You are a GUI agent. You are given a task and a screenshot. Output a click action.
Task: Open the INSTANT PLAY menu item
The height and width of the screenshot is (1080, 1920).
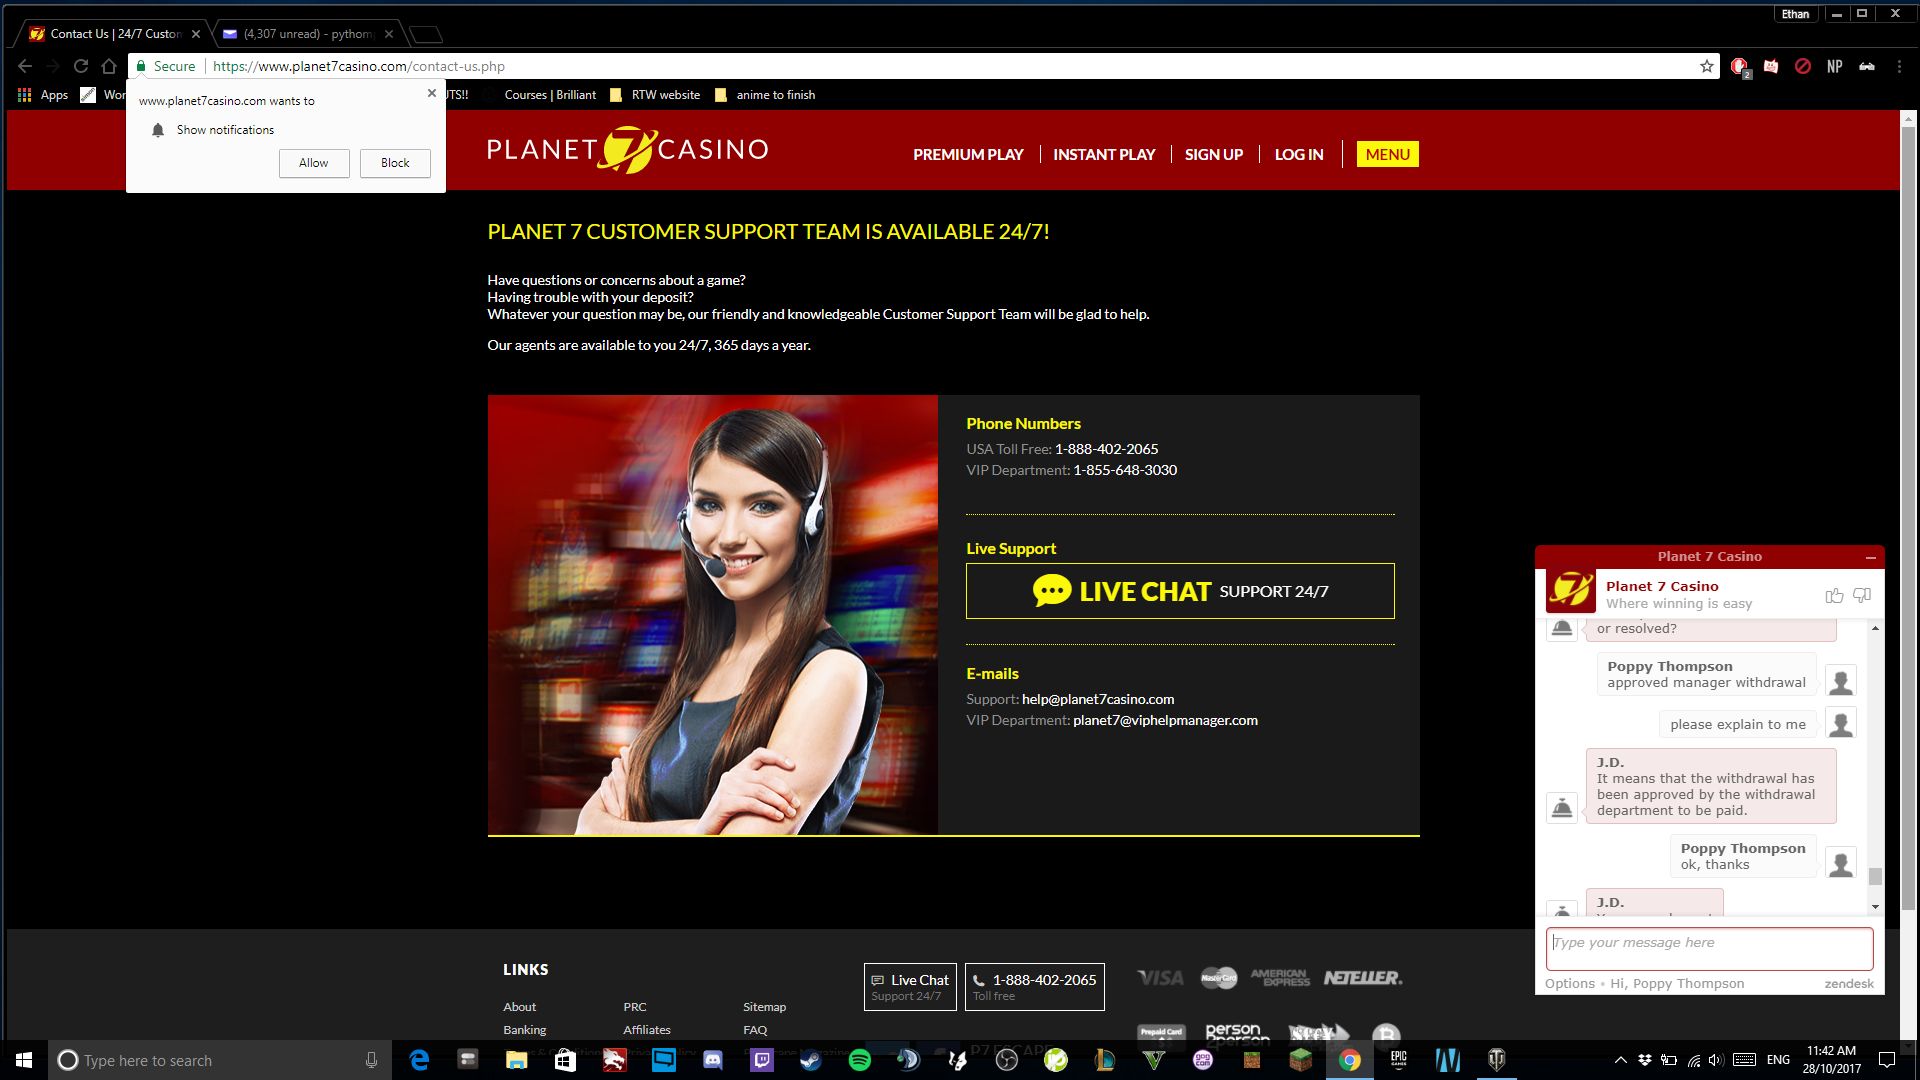tap(1104, 154)
